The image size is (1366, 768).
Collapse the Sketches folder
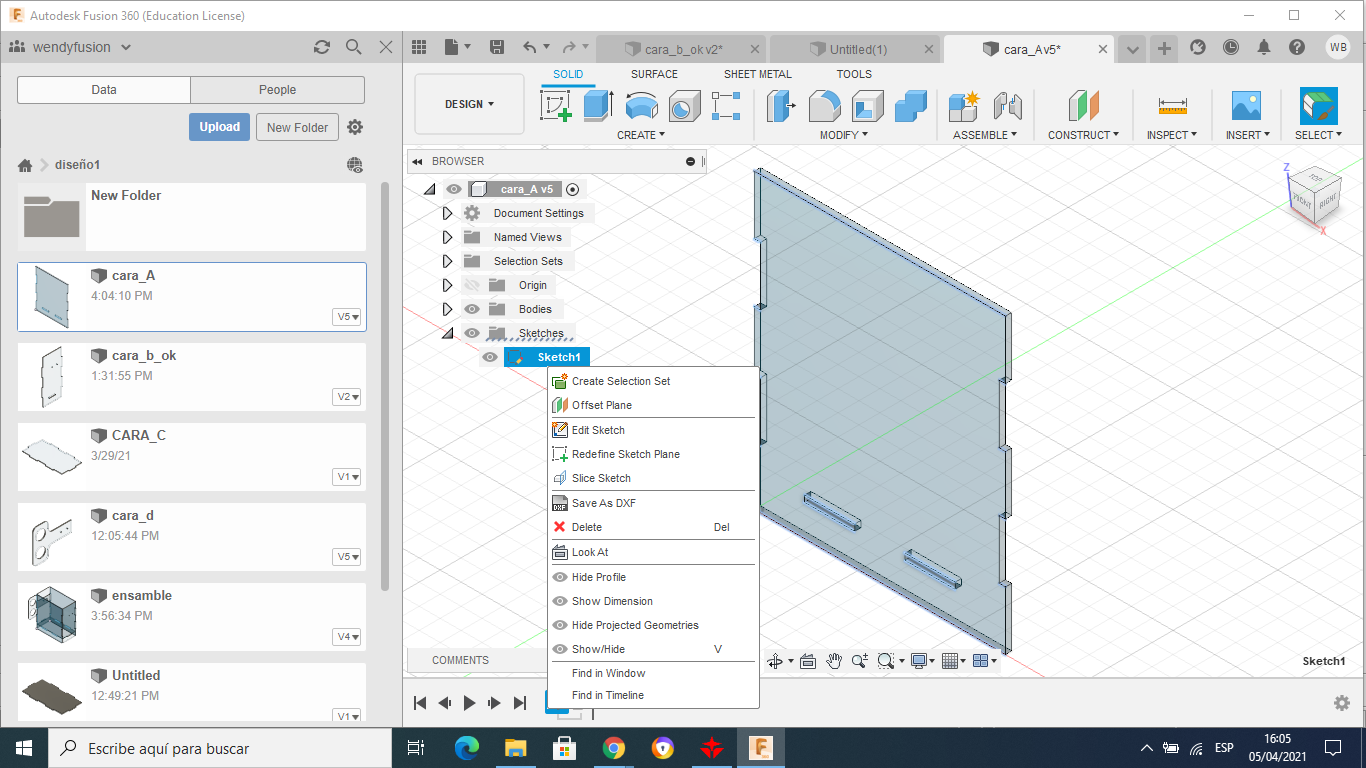pos(447,333)
